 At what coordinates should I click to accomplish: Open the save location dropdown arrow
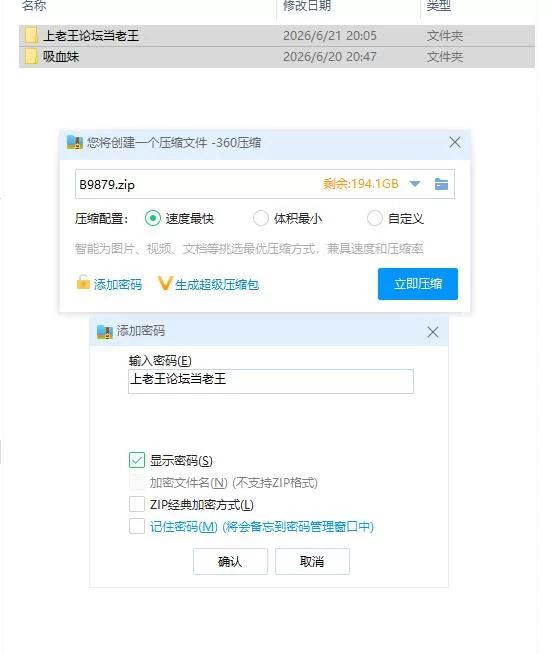click(415, 184)
